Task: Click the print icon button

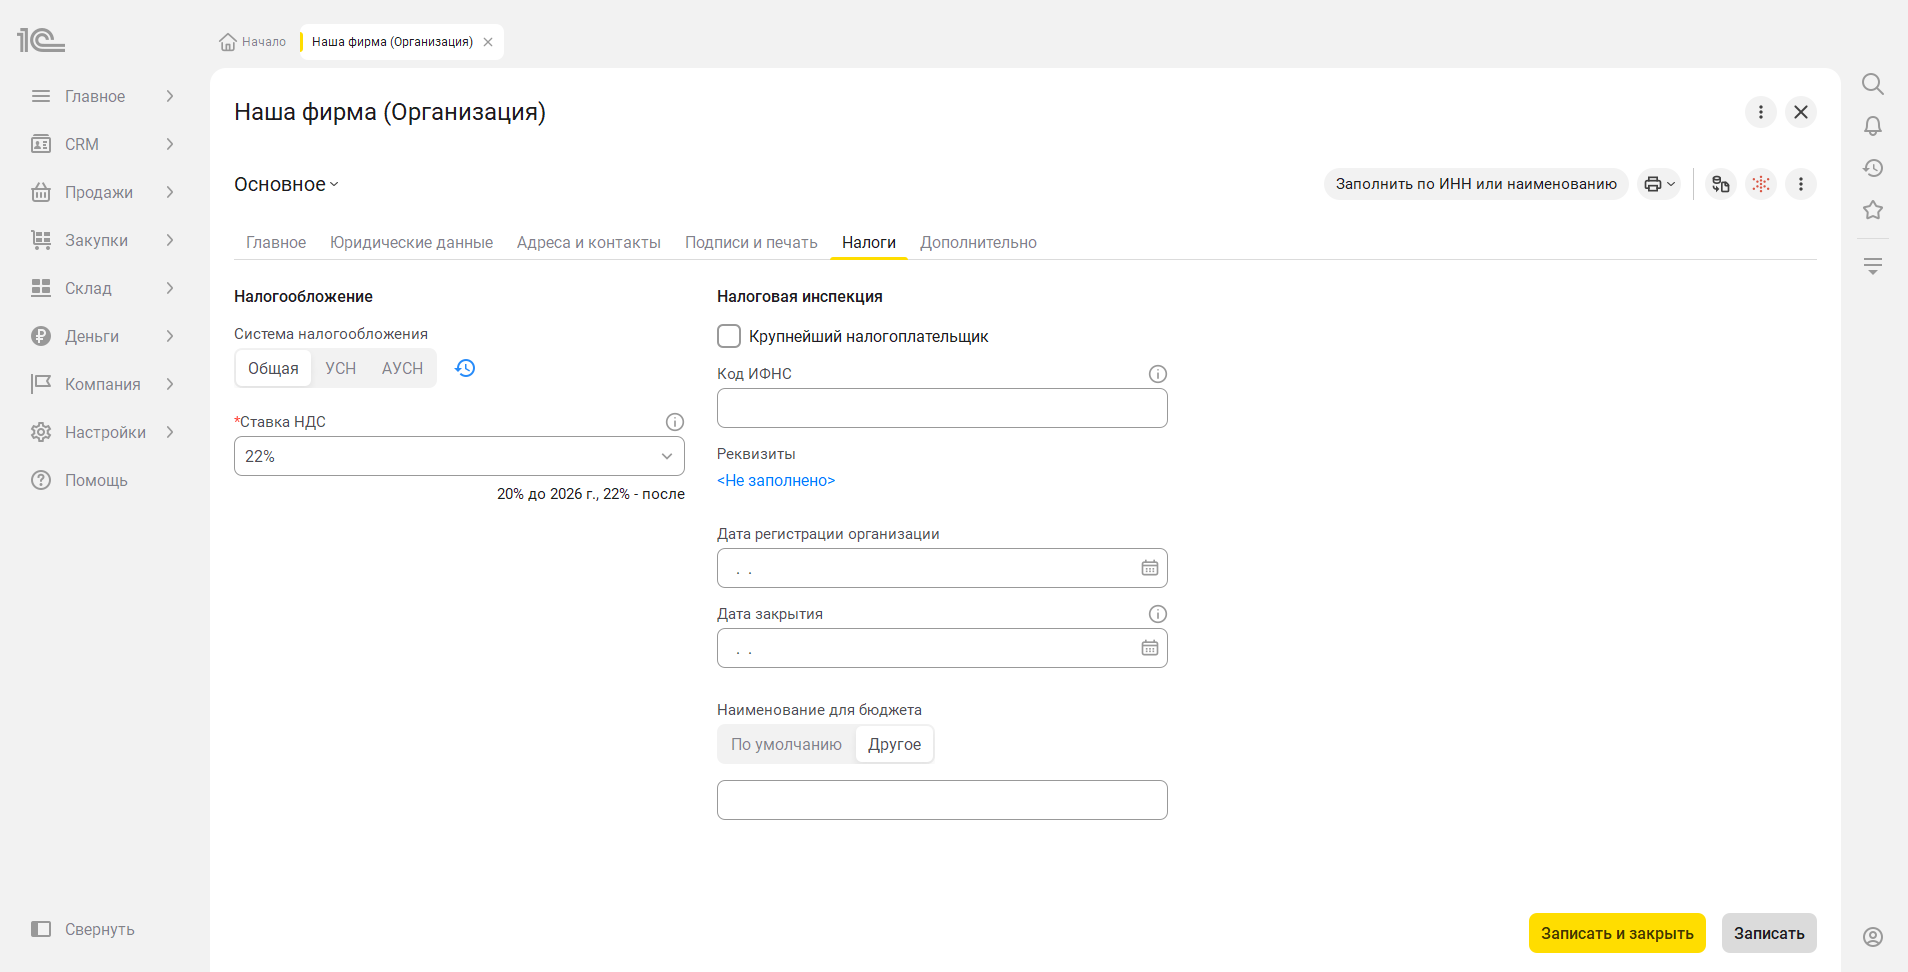Action: (1659, 184)
